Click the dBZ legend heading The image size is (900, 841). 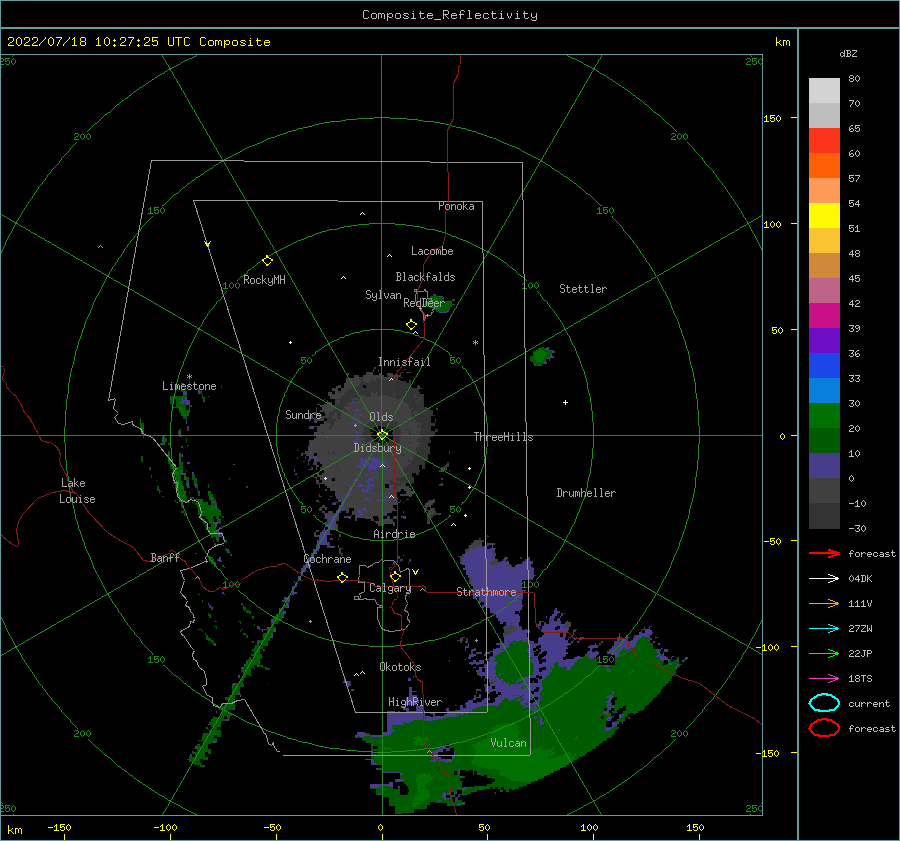[848, 53]
